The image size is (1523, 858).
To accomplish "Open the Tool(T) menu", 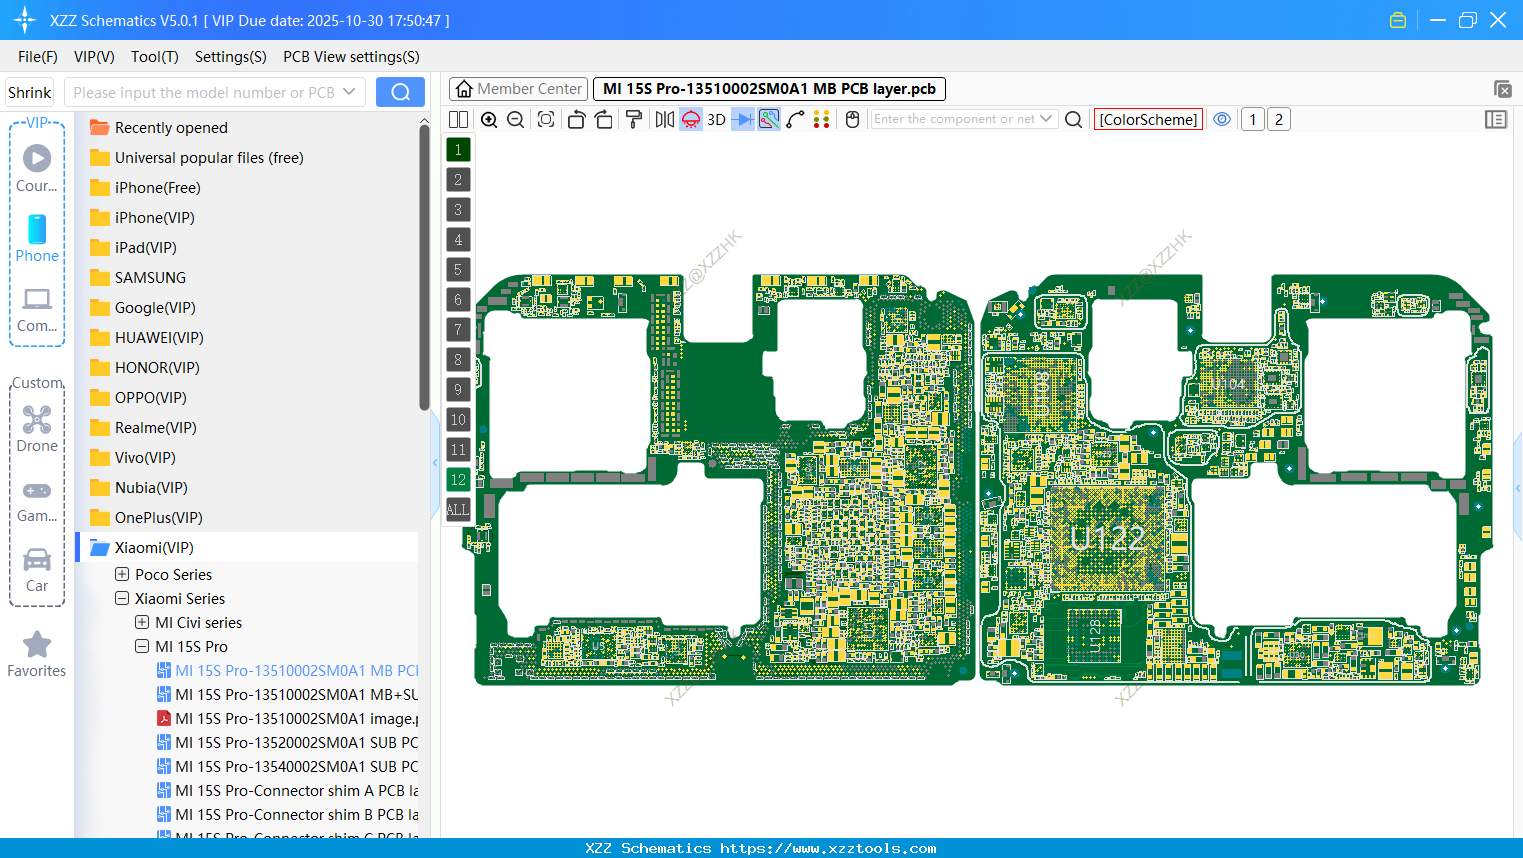I will click(x=155, y=57).
